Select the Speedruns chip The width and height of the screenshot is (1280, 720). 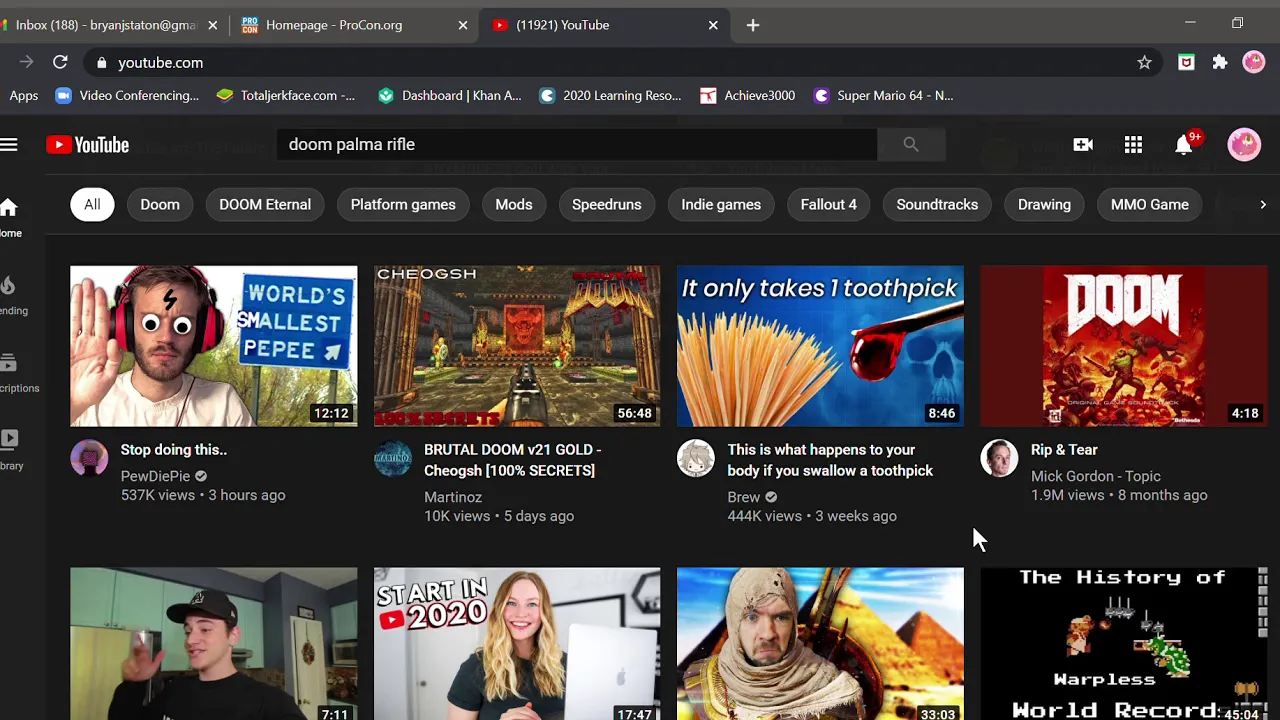click(x=607, y=205)
